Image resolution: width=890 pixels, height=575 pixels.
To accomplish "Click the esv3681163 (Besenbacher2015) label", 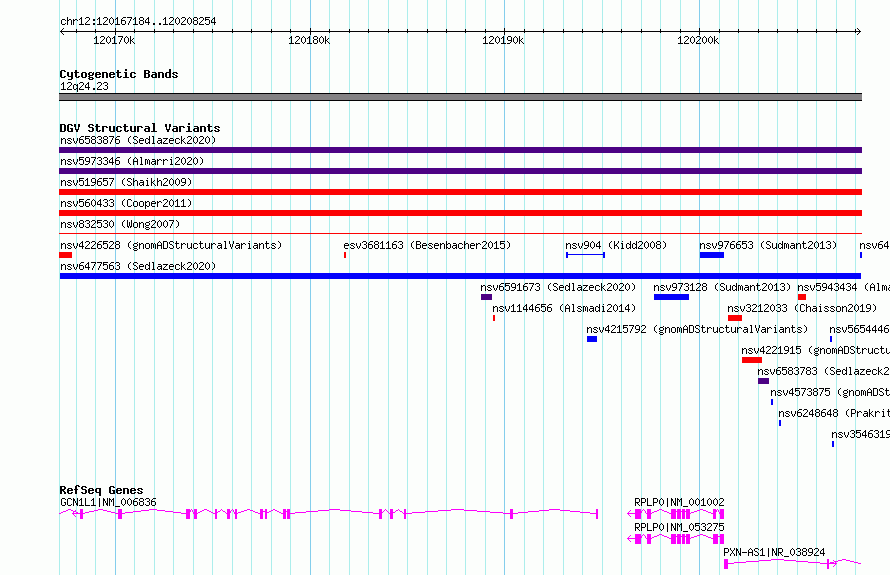I will pos(427,245).
